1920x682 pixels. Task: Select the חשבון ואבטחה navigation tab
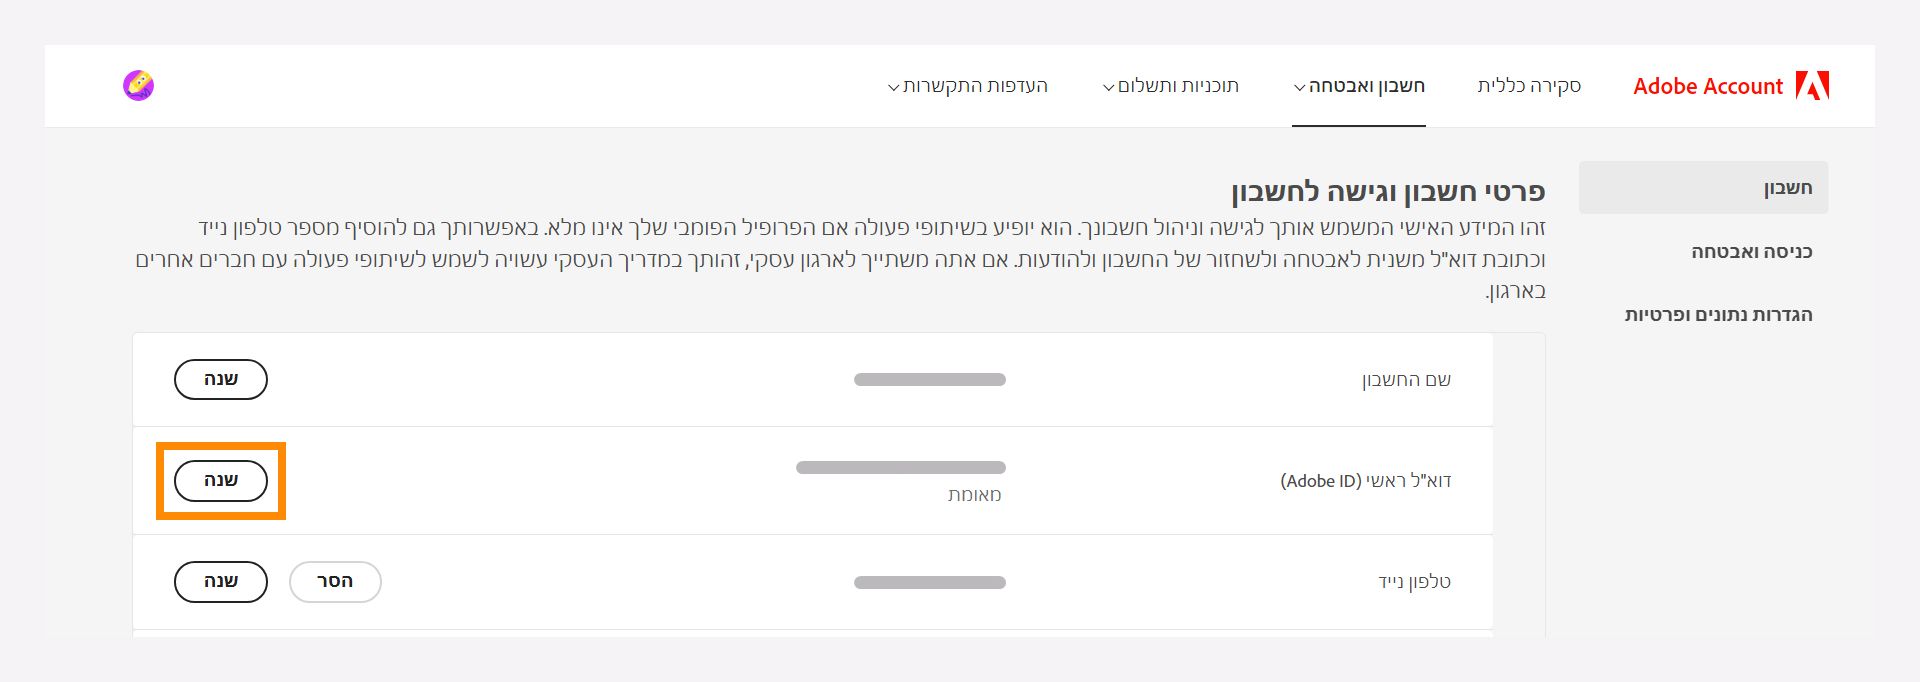[x=1365, y=86]
